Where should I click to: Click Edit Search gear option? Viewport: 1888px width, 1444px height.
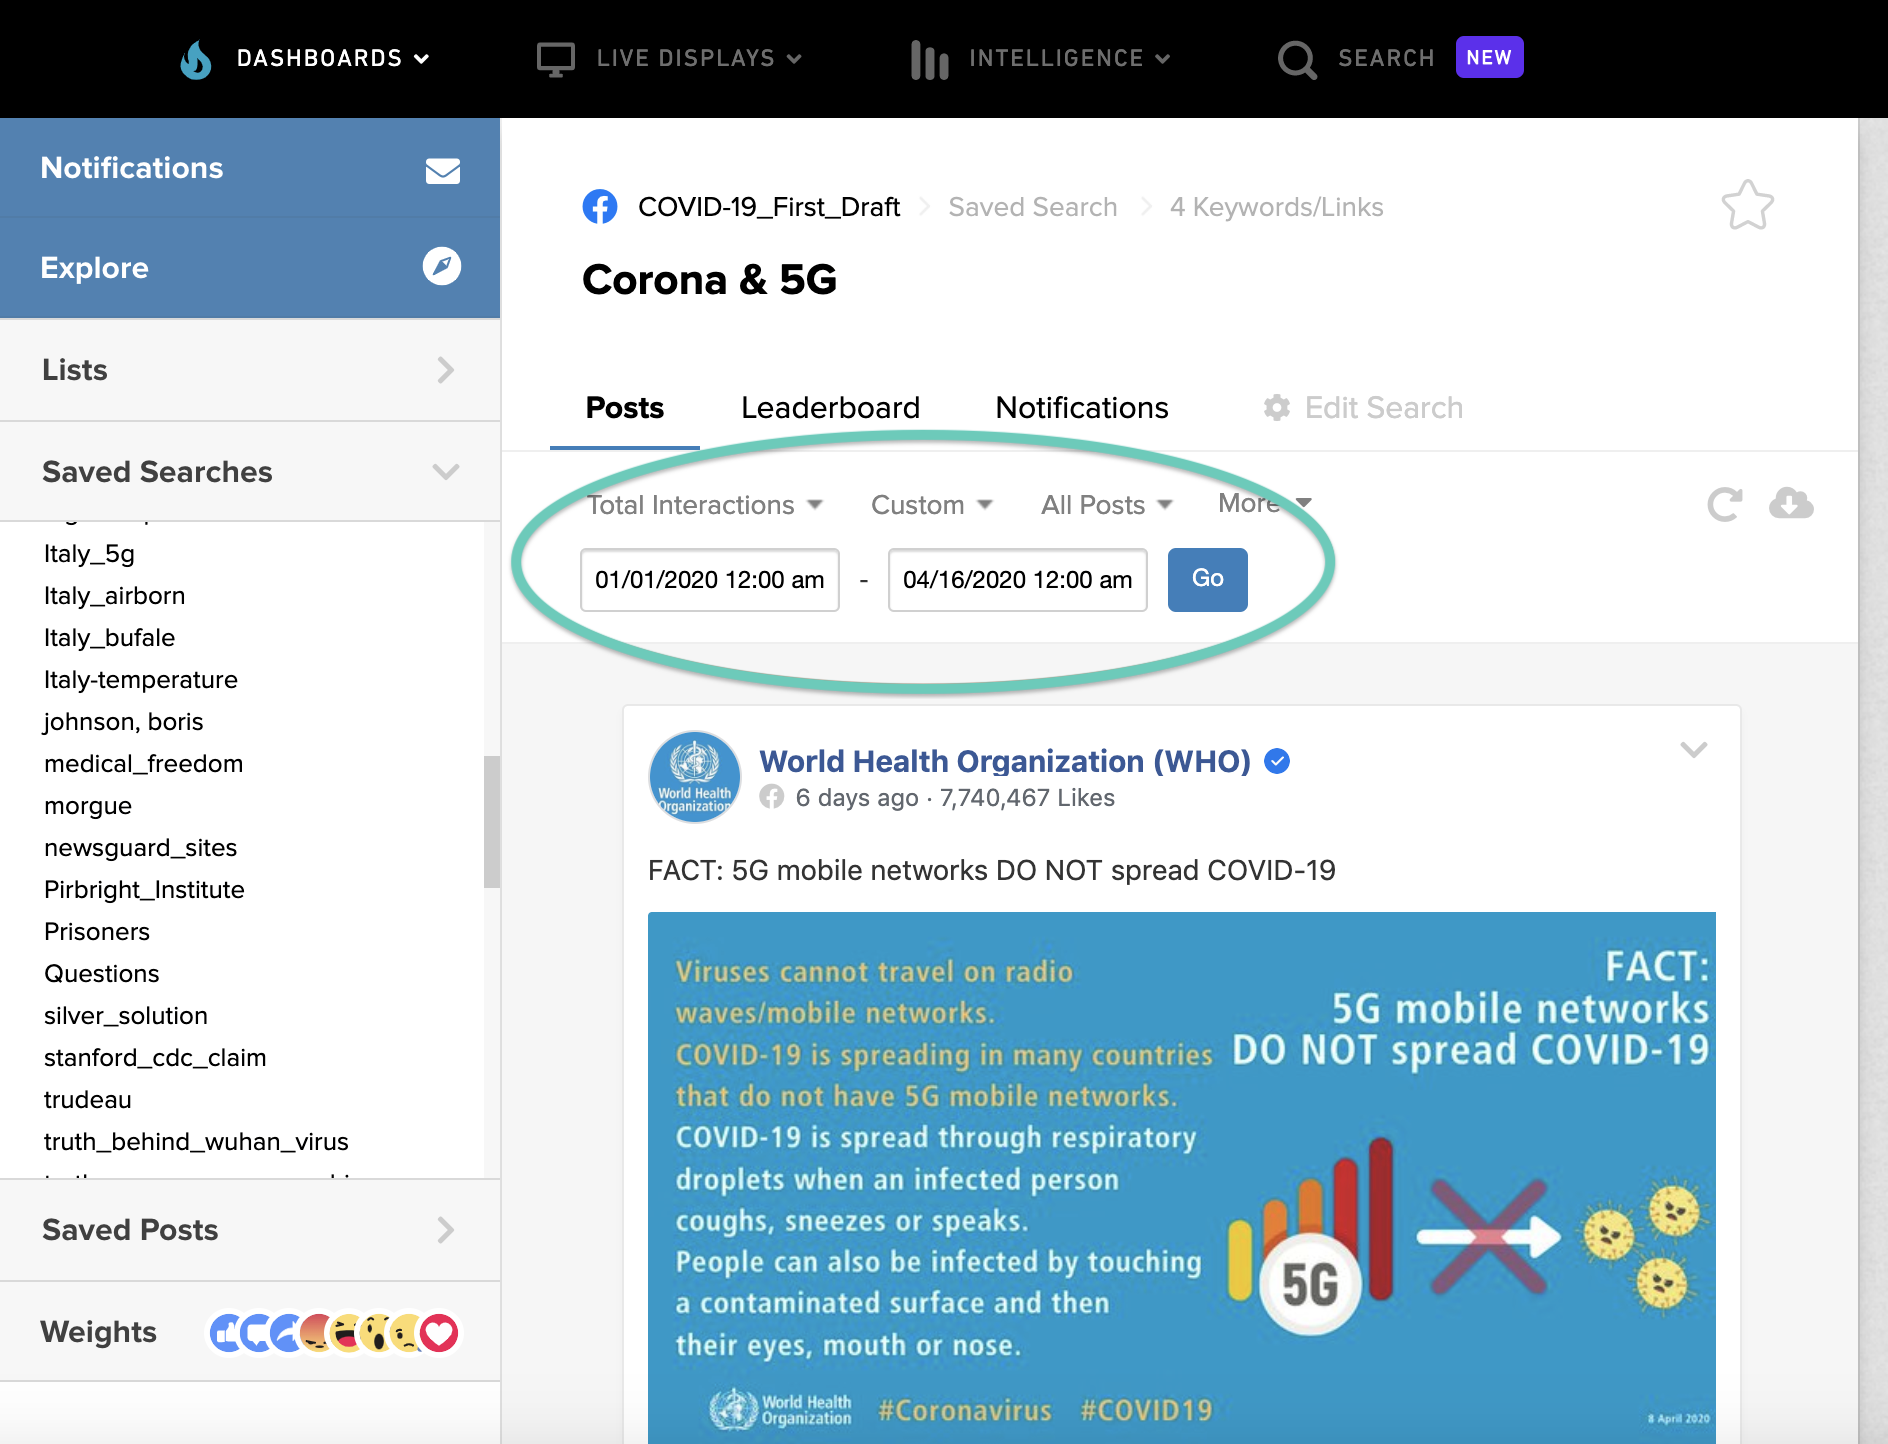click(1364, 408)
